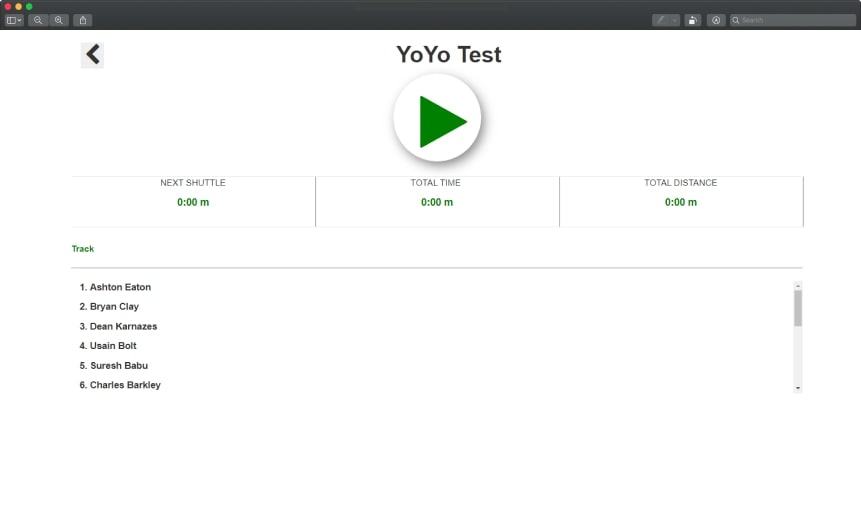Select athlete Bryan Clay

(x=114, y=307)
